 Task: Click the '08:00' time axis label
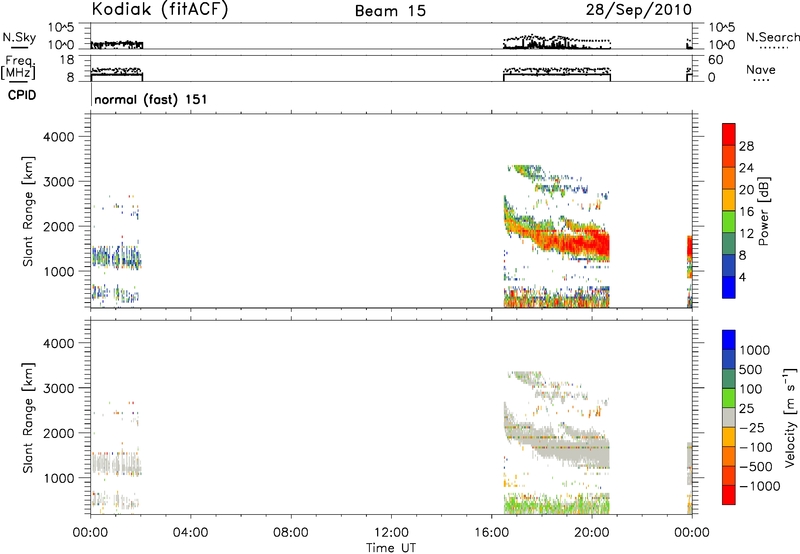point(290,533)
